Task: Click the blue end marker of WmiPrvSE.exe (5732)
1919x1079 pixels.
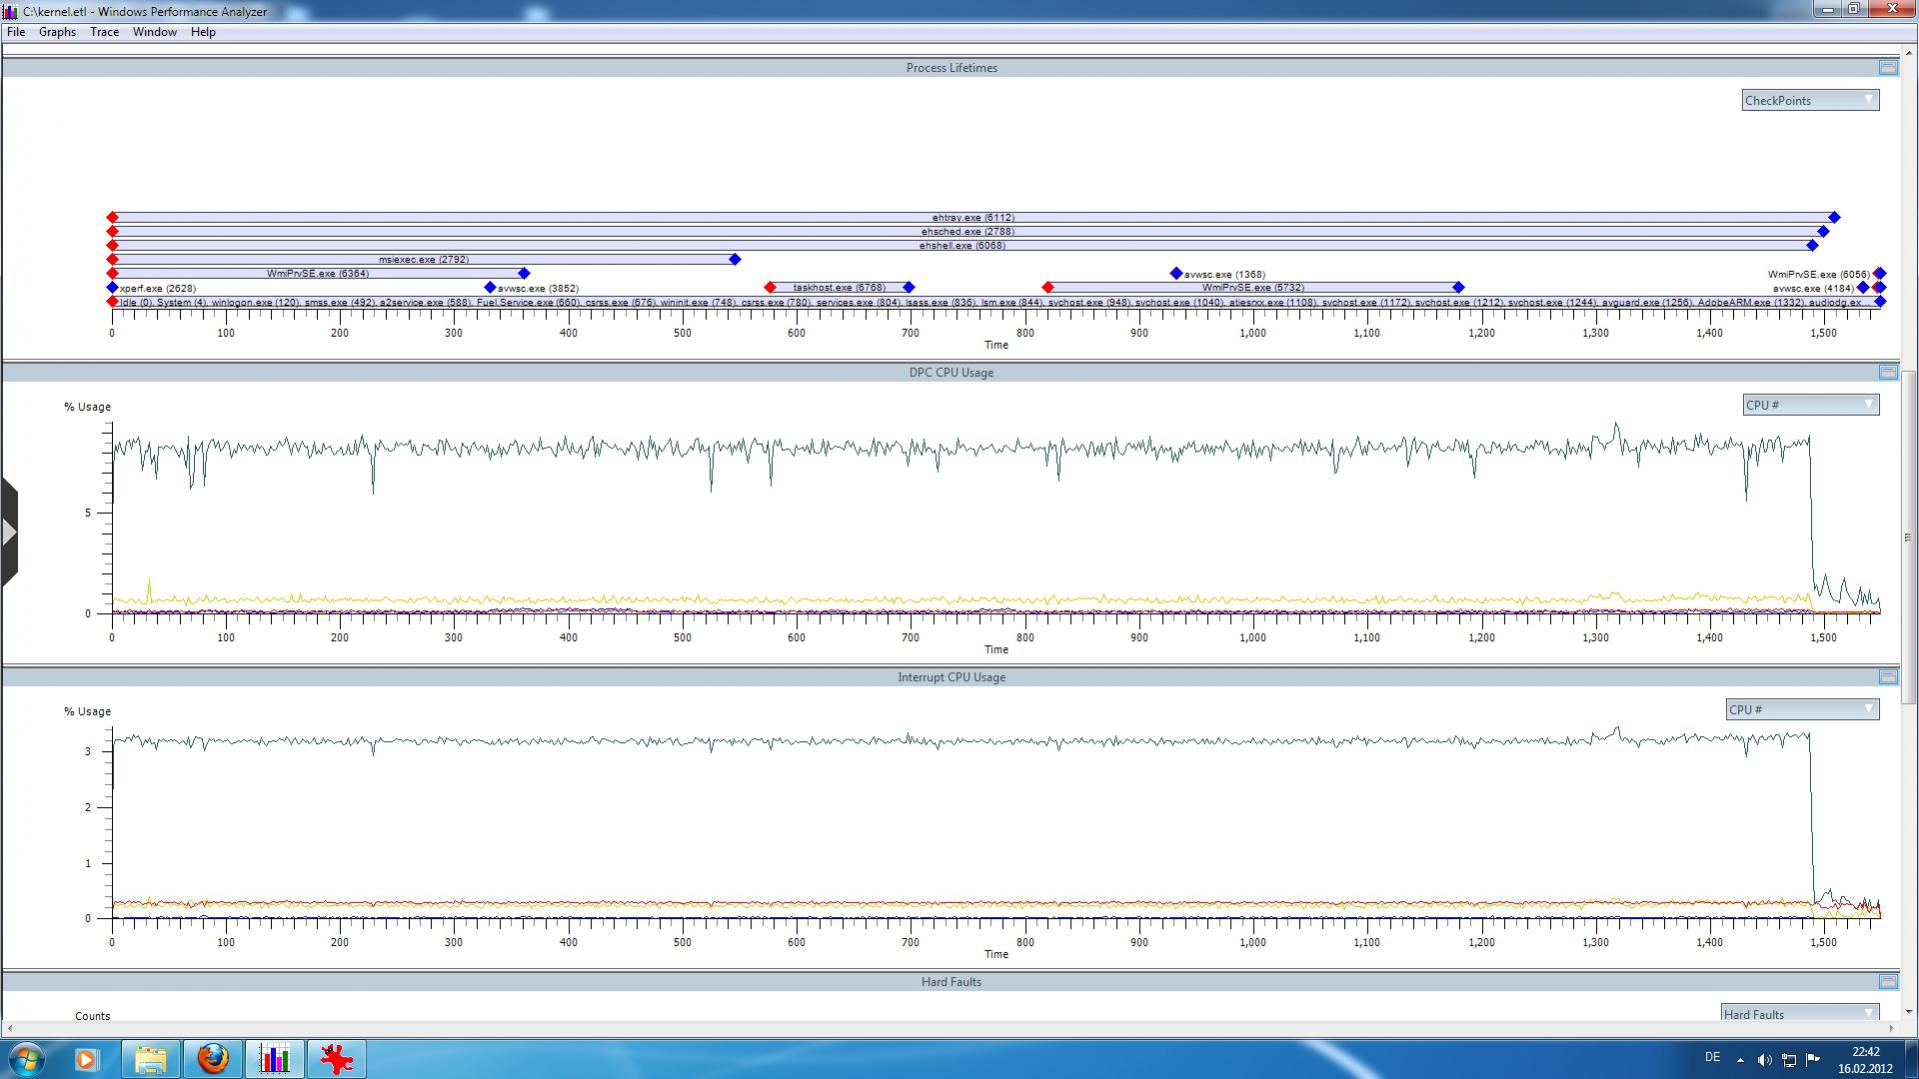Action: pyautogui.click(x=1458, y=287)
